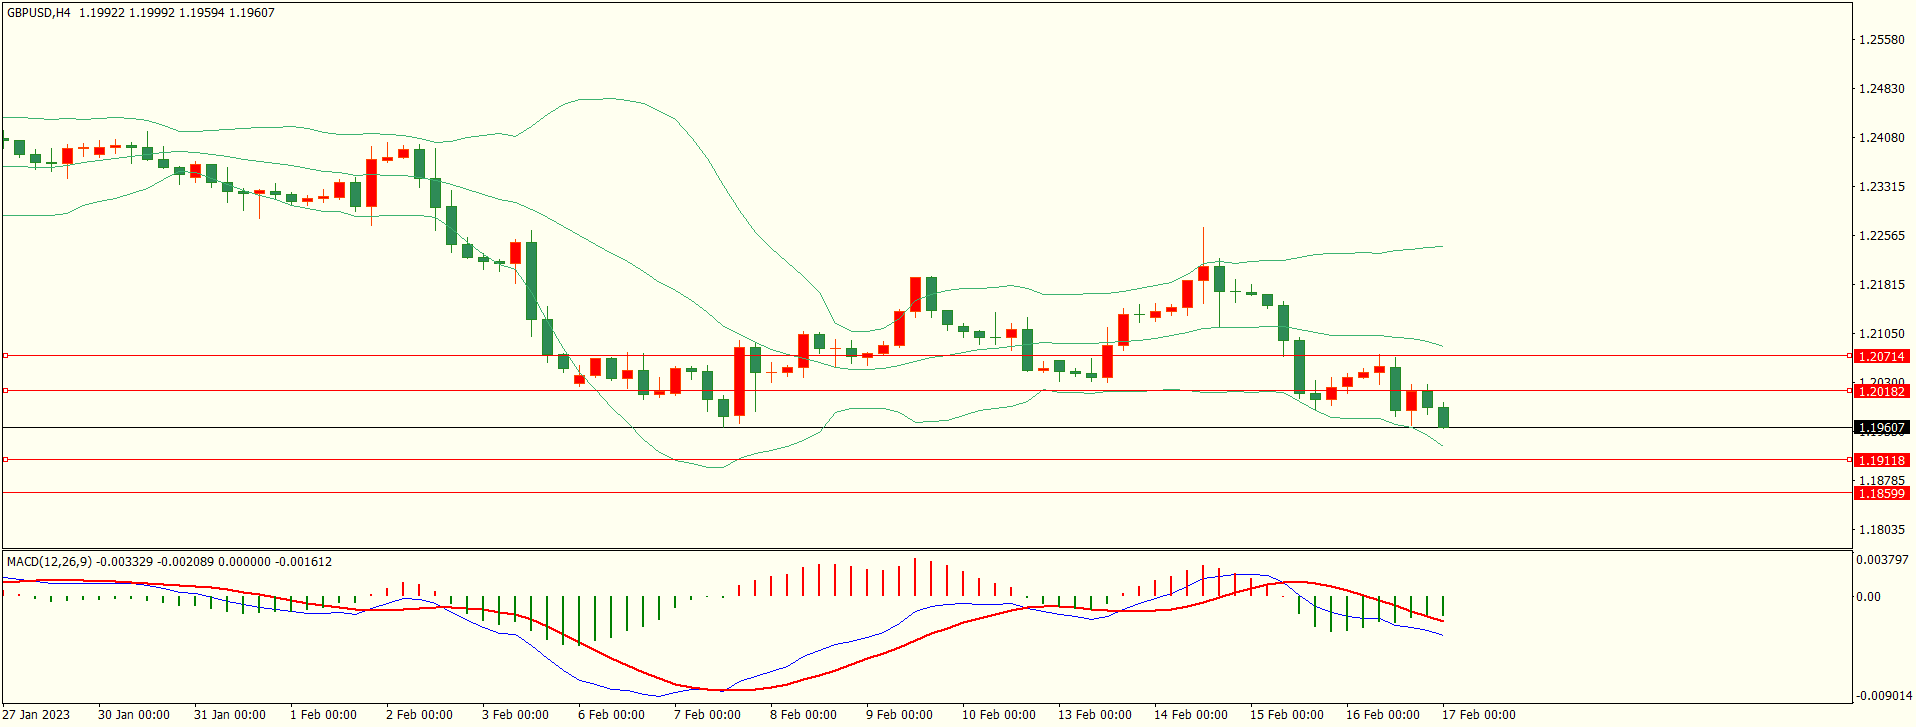Click the GBPUSD,H4 chart title text
The height and width of the screenshot is (727, 1916).
(38, 13)
